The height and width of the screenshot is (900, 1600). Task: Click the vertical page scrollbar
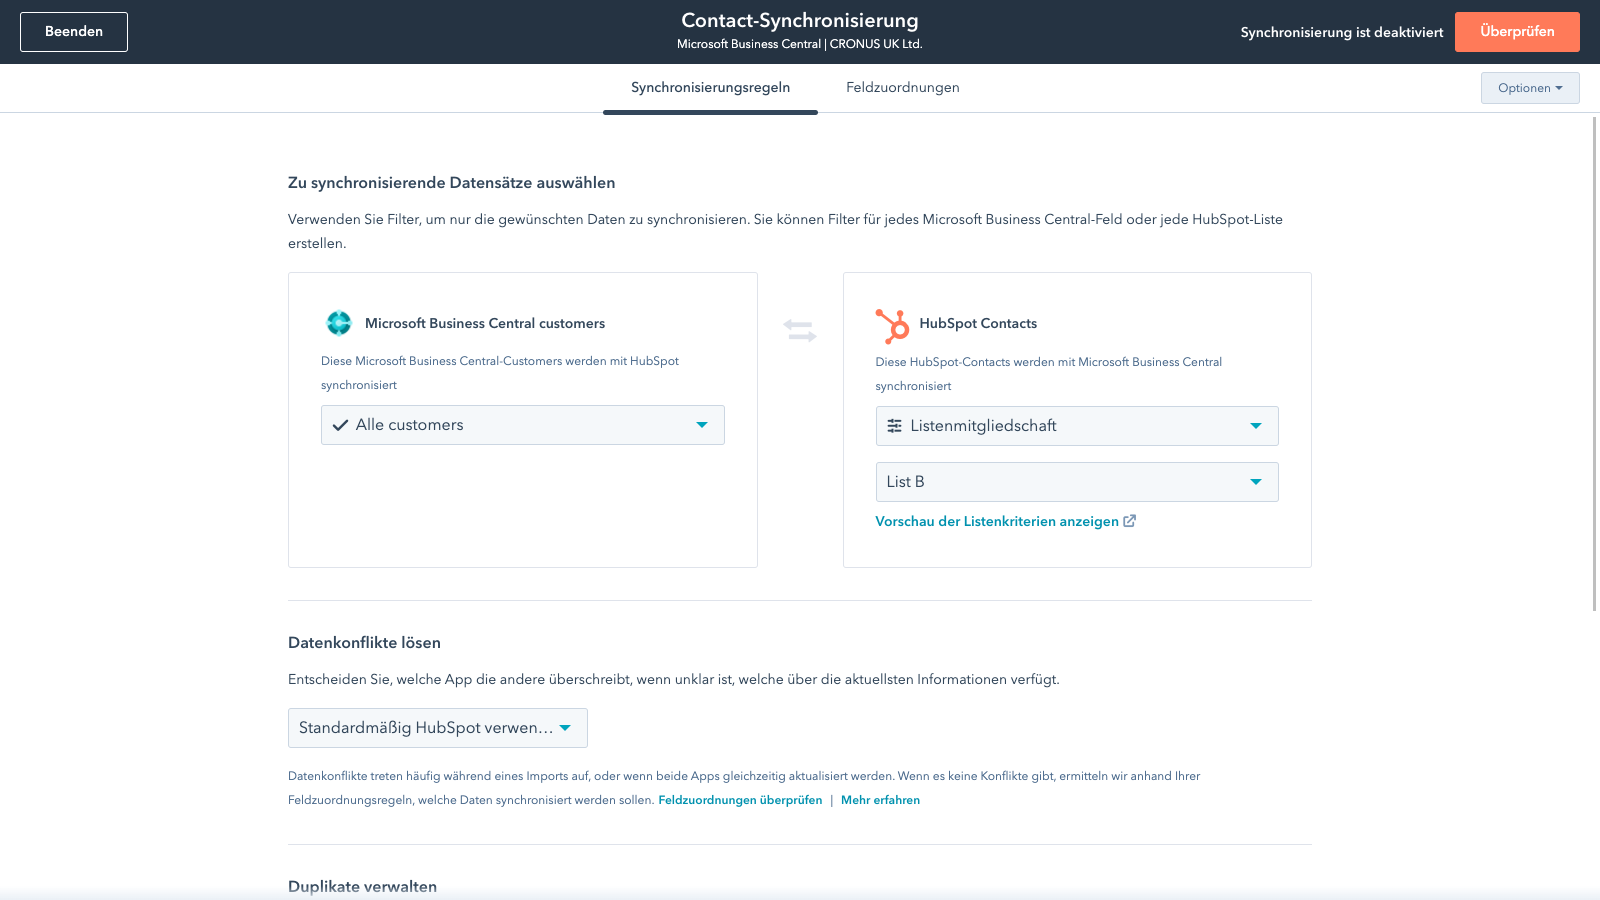pyautogui.click(x=1594, y=360)
